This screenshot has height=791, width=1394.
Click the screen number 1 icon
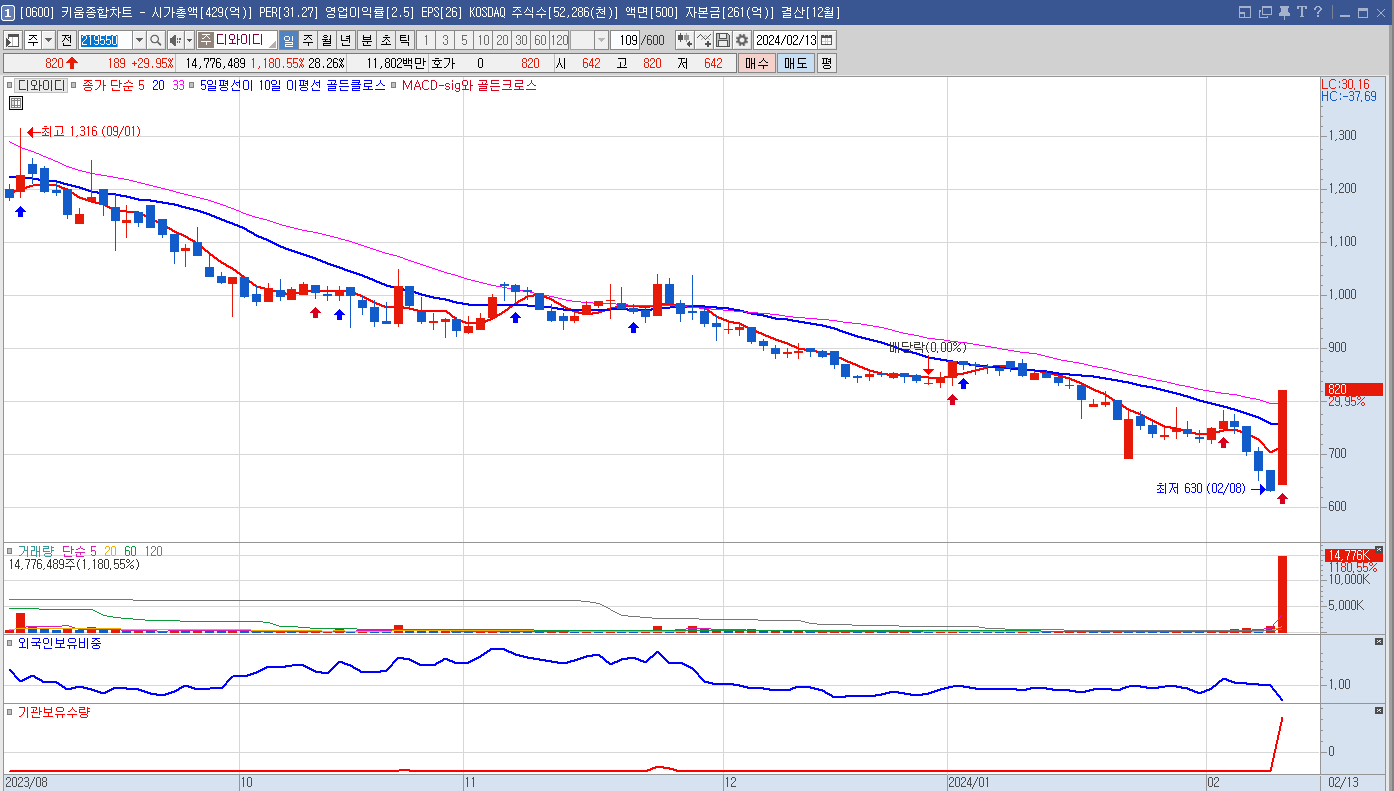tap(9, 12)
